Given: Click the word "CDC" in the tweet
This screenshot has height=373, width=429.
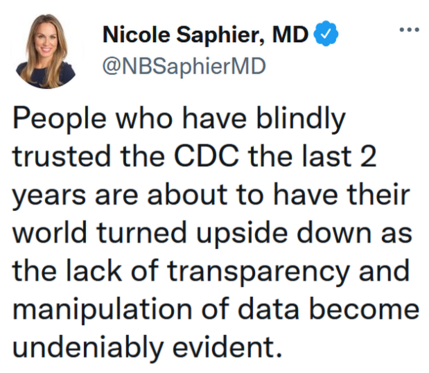Looking at the screenshot, I should click(206, 156).
